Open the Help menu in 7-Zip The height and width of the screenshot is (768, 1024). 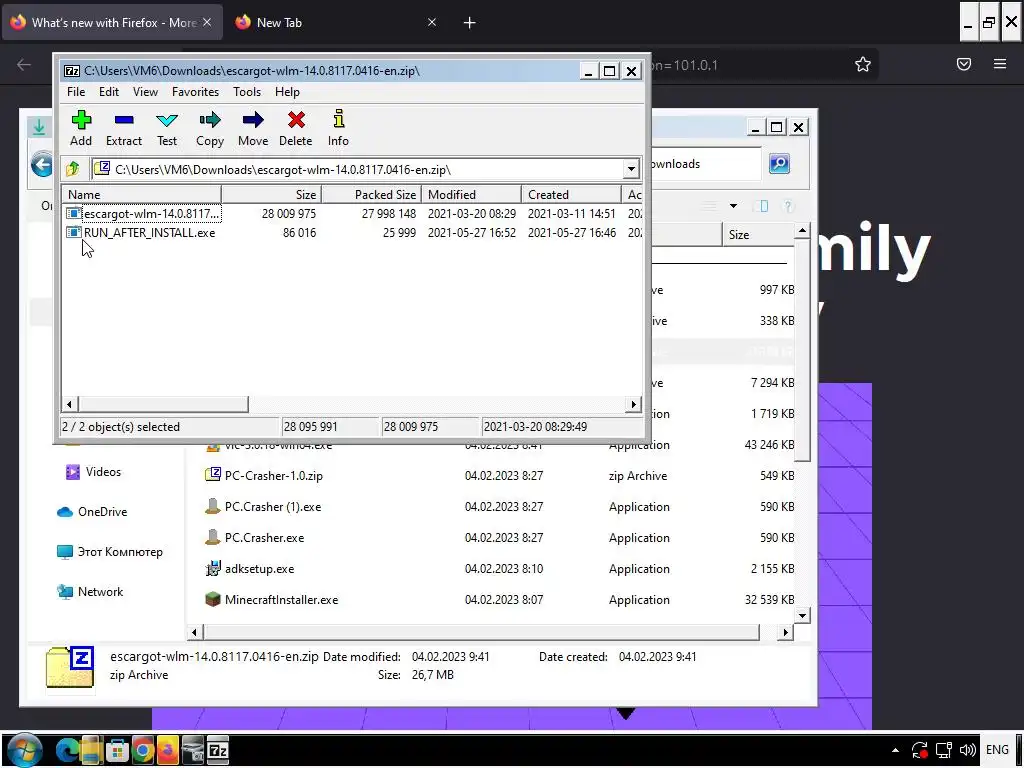pyautogui.click(x=287, y=92)
